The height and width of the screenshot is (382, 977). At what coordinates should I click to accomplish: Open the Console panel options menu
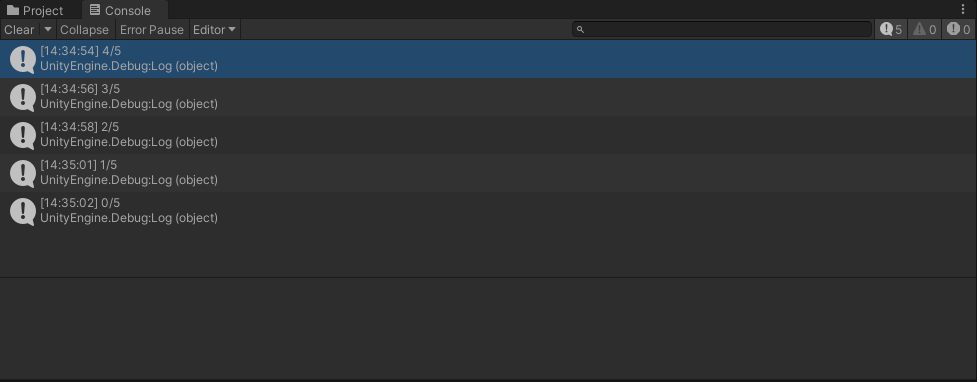point(963,9)
